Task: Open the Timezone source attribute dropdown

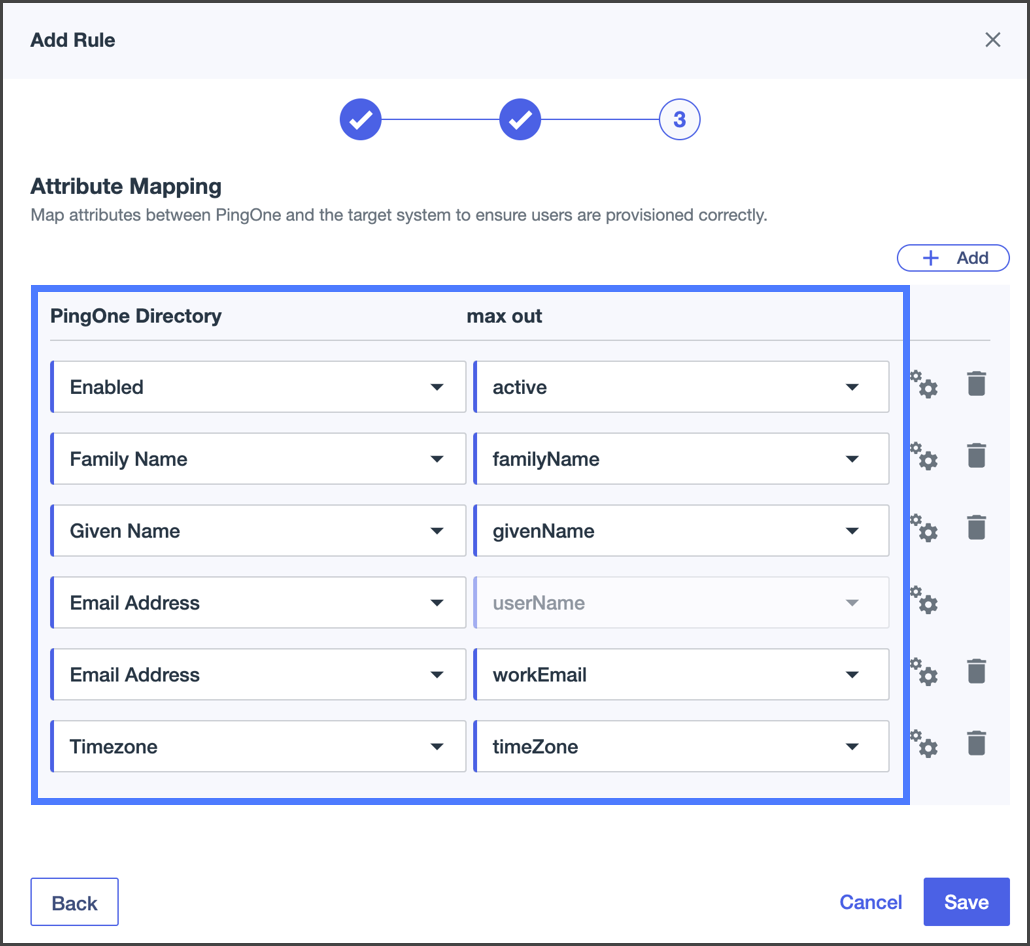Action: [x=258, y=747]
